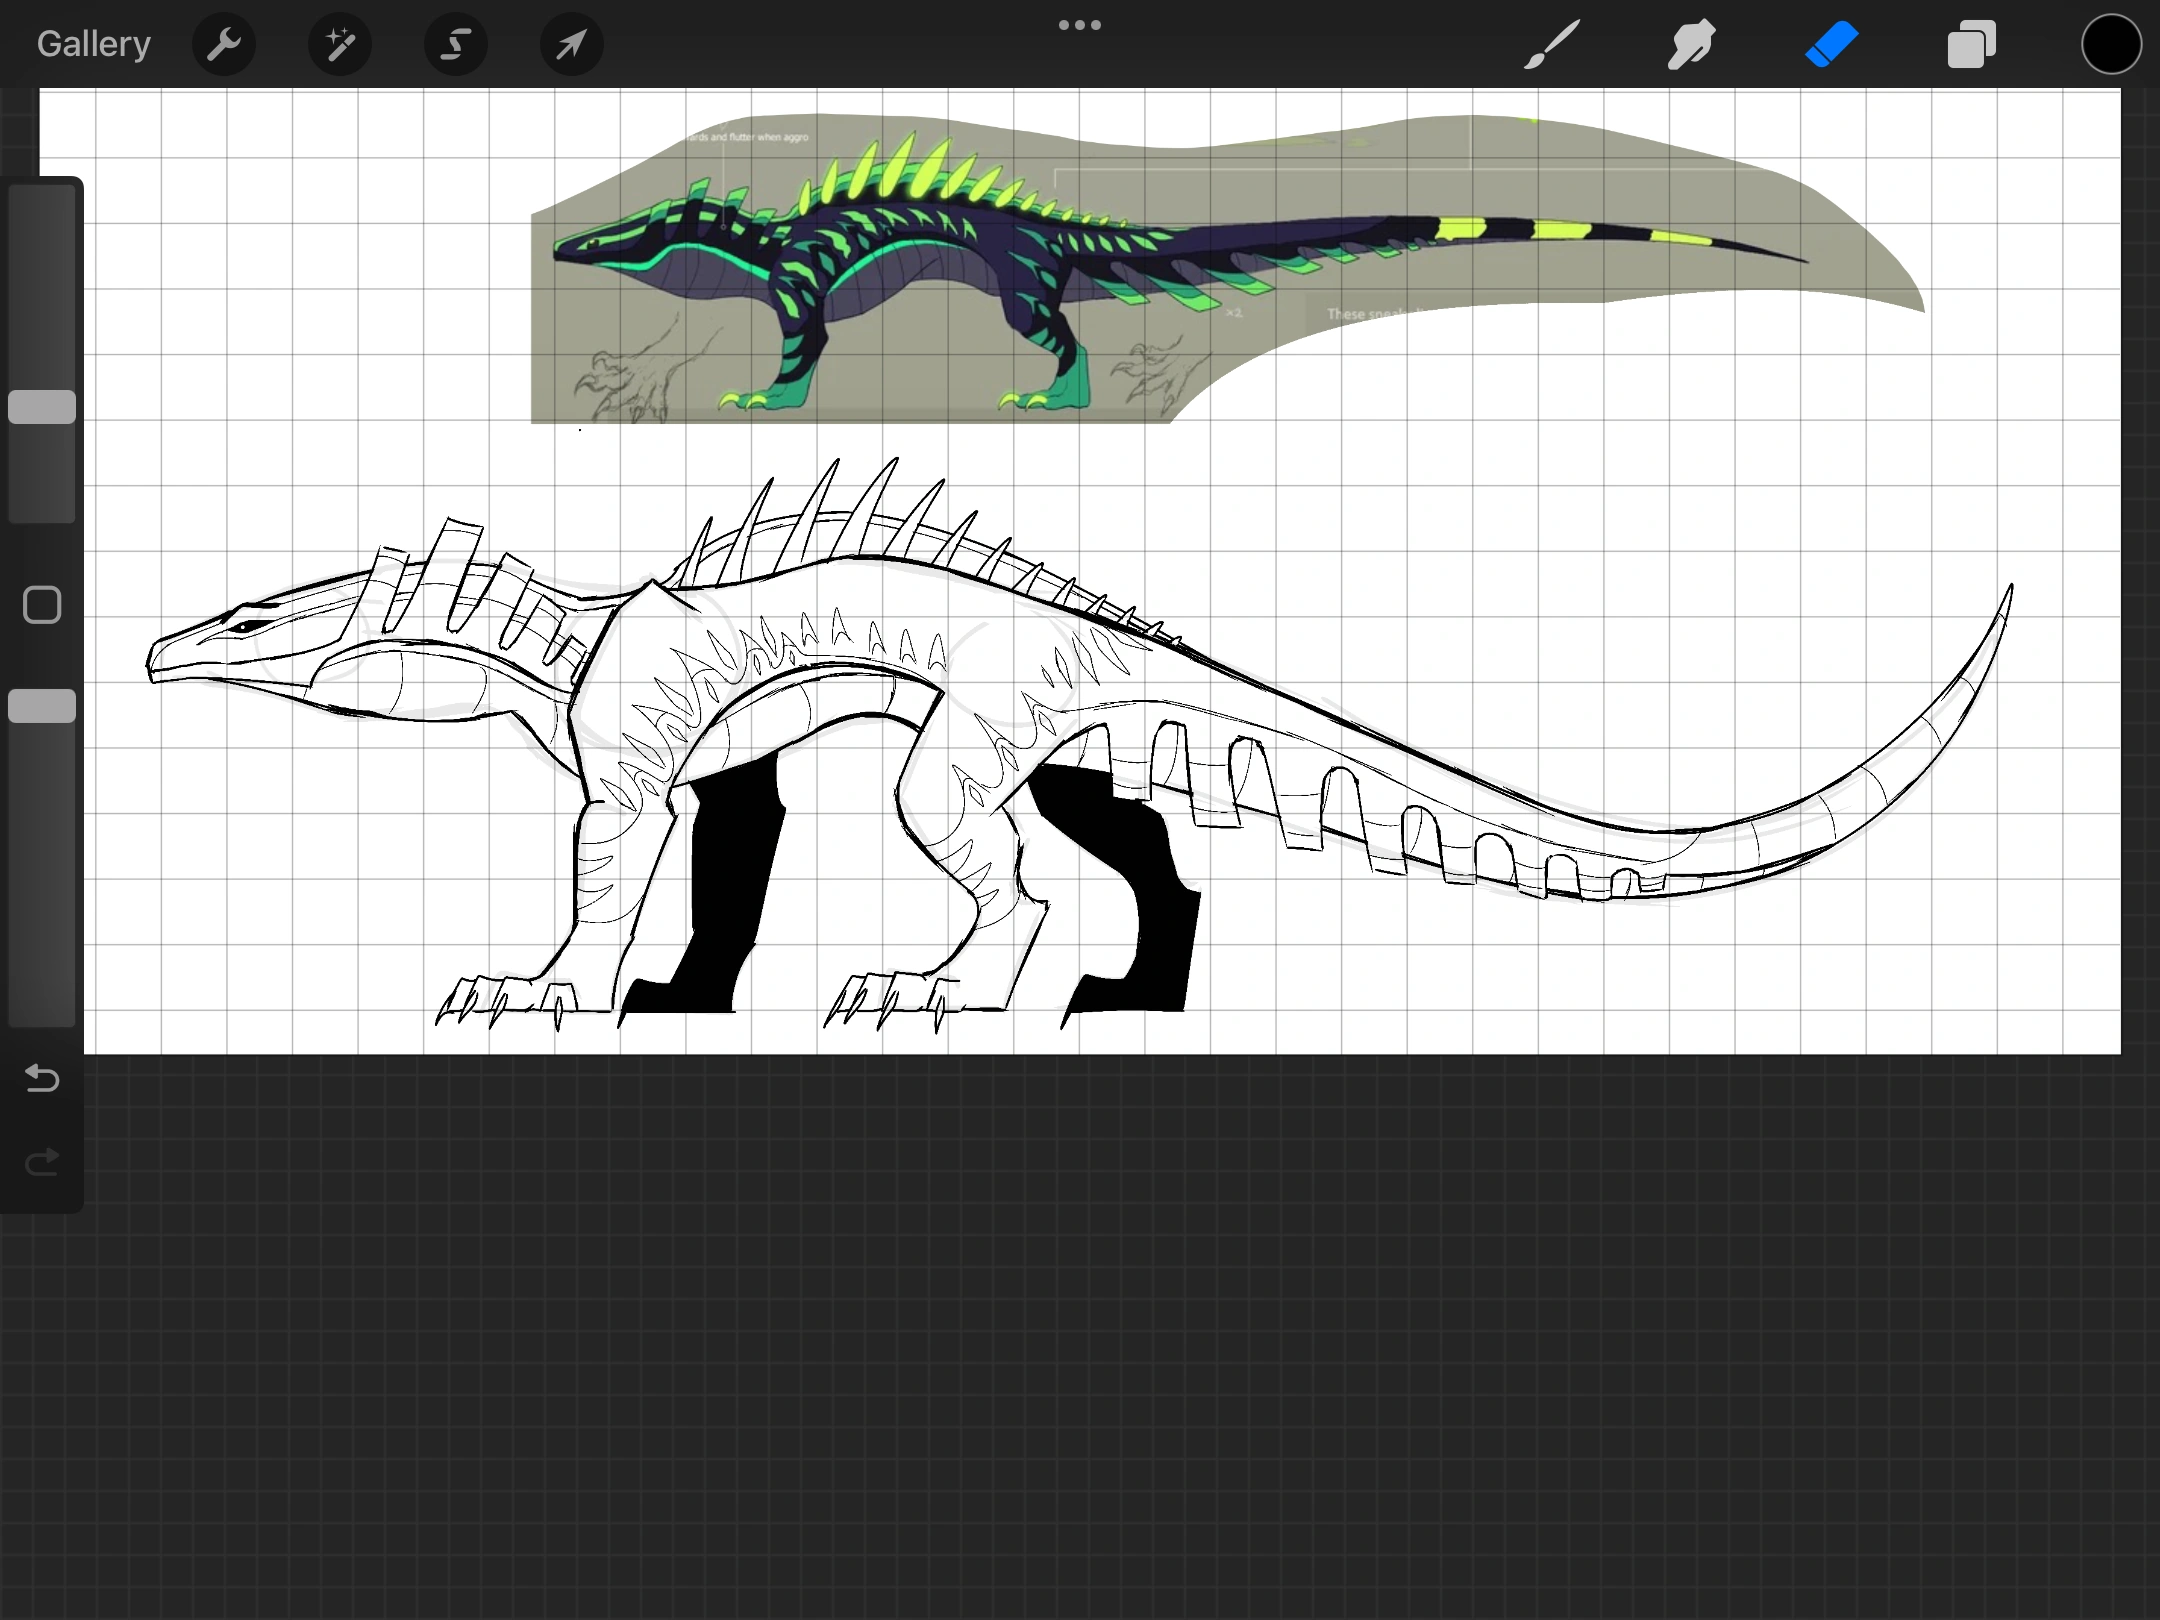Activate the Transform arrow tool
Viewport: 2160px width, 1620px height.
click(570, 44)
